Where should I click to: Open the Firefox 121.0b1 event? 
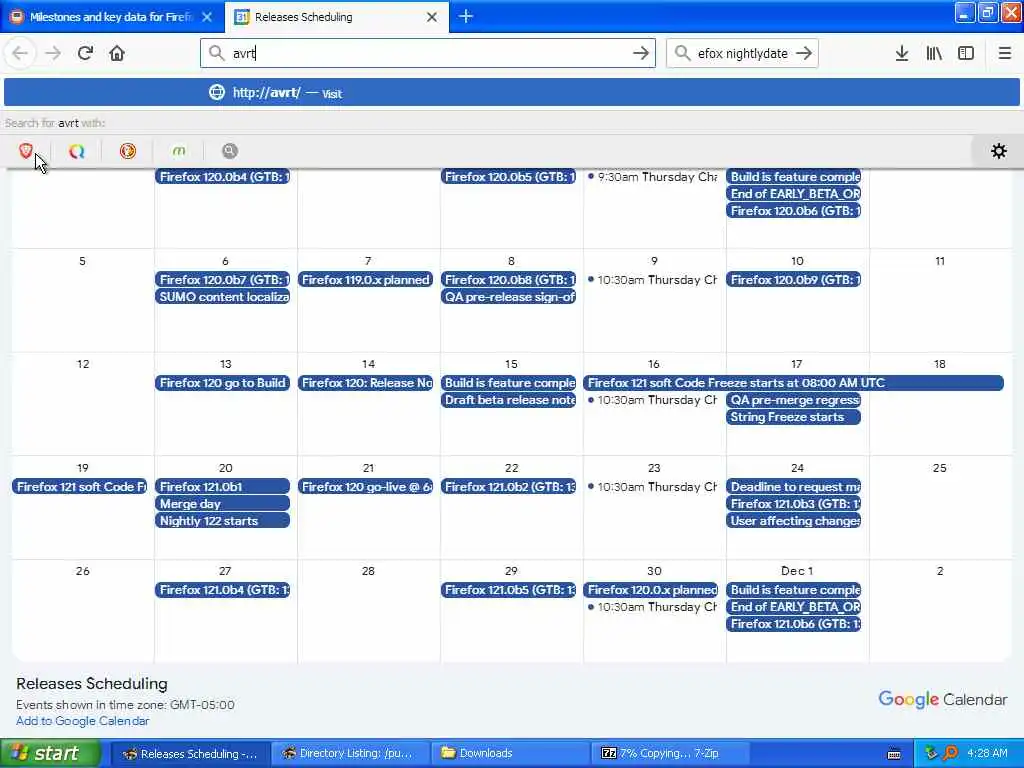[223, 487]
